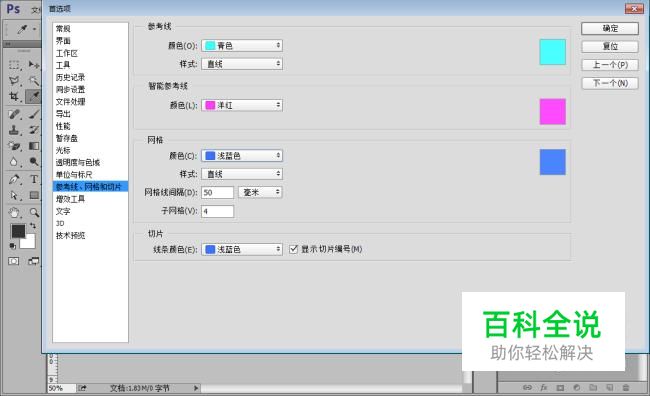Select the Pen tool
The width and height of the screenshot is (650, 396).
click(14, 180)
